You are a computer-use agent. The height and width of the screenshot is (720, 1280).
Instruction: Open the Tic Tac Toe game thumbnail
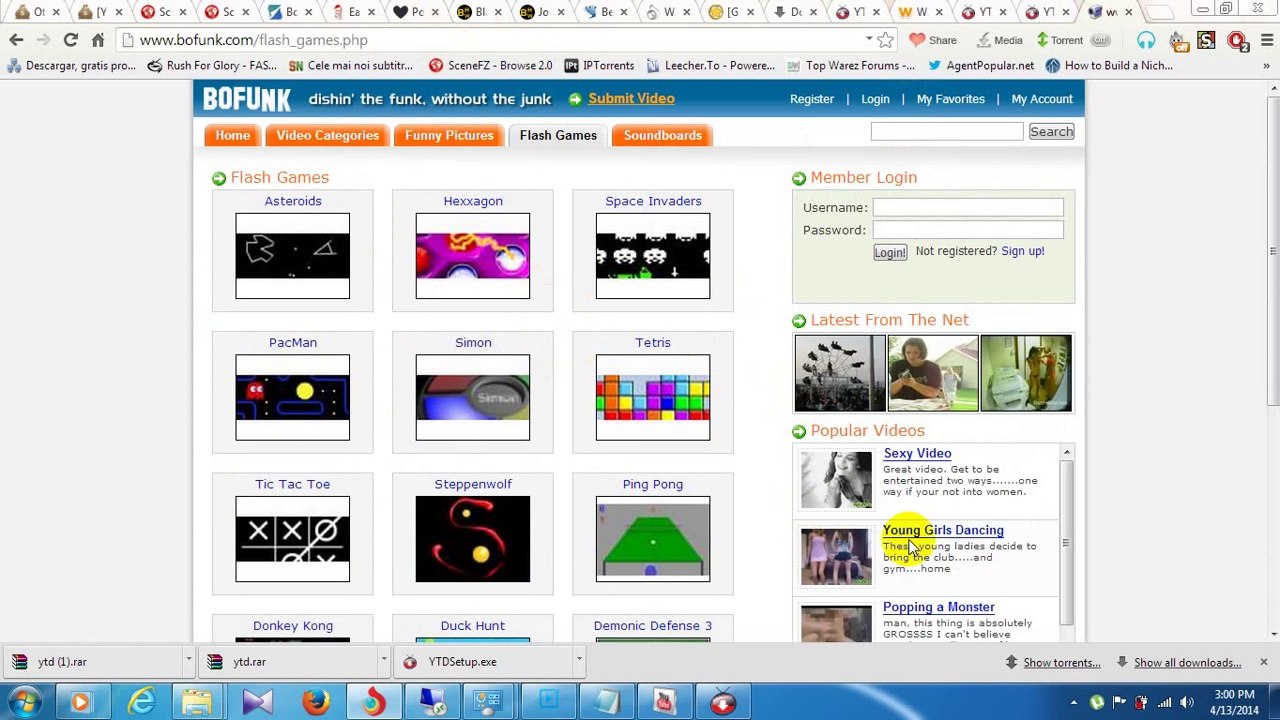tap(292, 539)
